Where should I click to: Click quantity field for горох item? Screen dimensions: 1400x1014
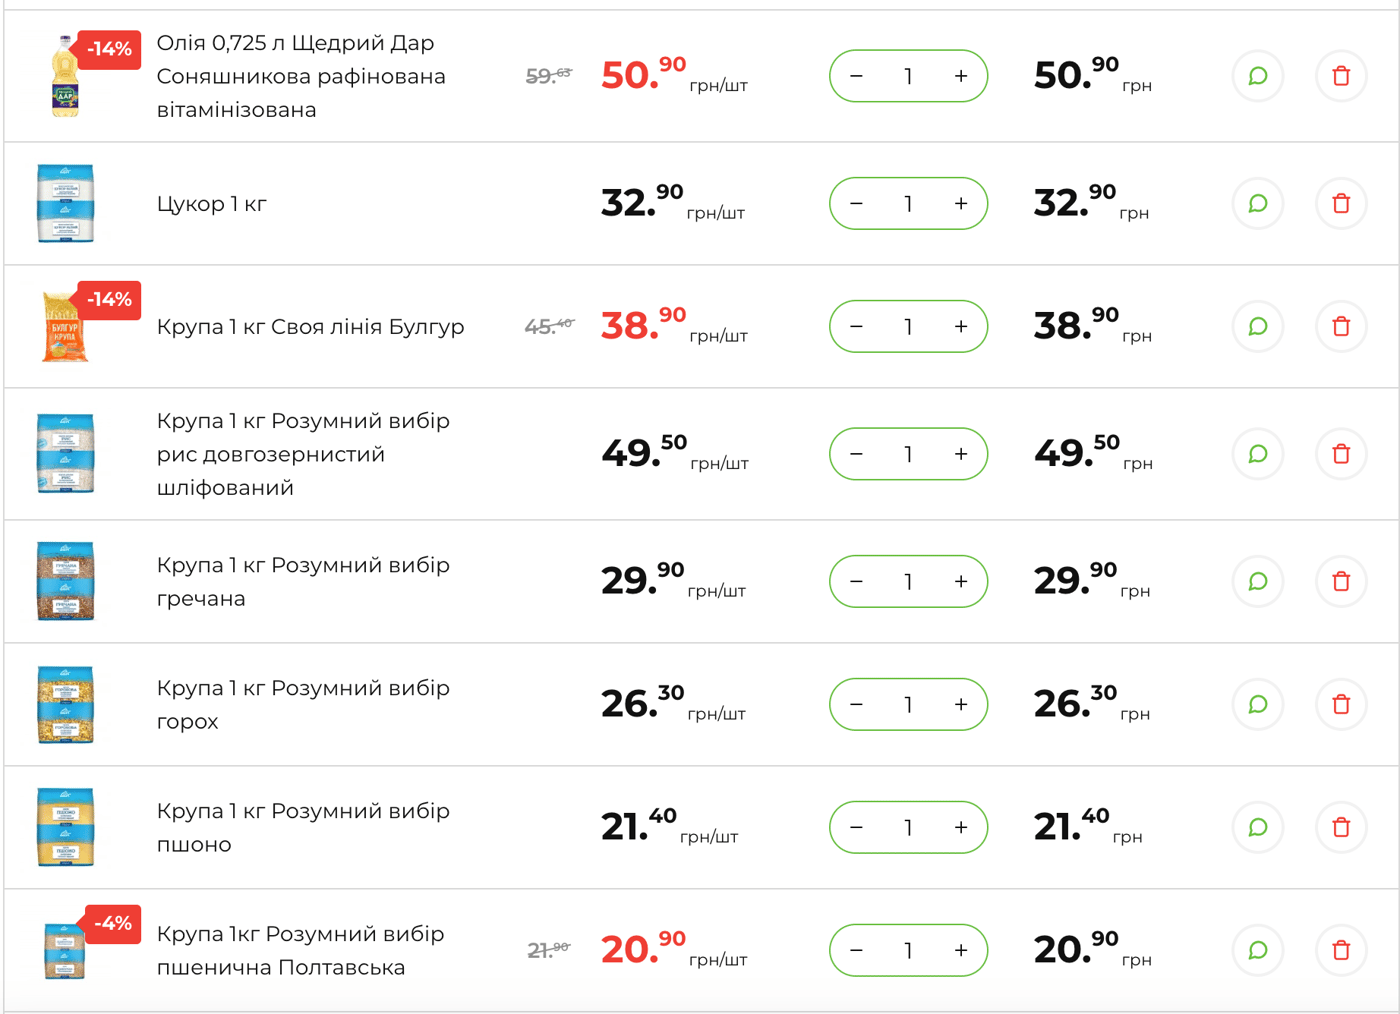(908, 705)
